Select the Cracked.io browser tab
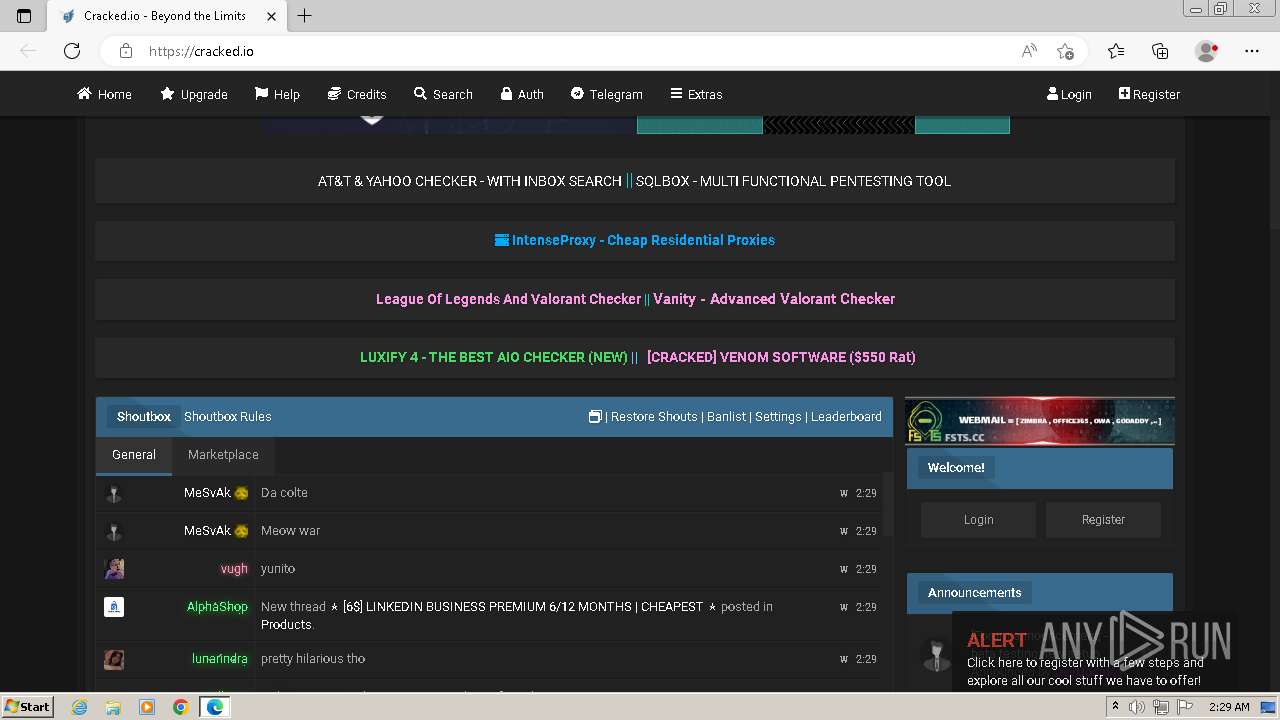Image resolution: width=1280 pixels, height=720 pixels. [x=165, y=15]
